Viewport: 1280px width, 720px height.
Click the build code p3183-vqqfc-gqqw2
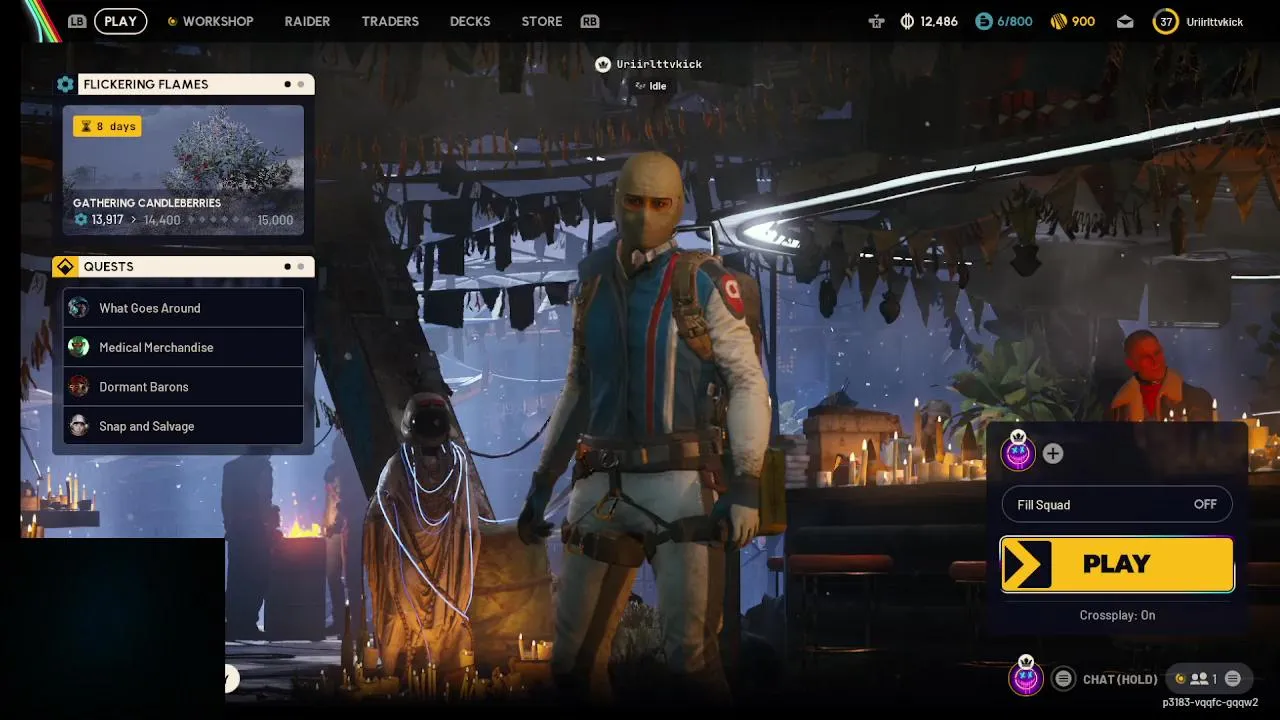point(1210,702)
